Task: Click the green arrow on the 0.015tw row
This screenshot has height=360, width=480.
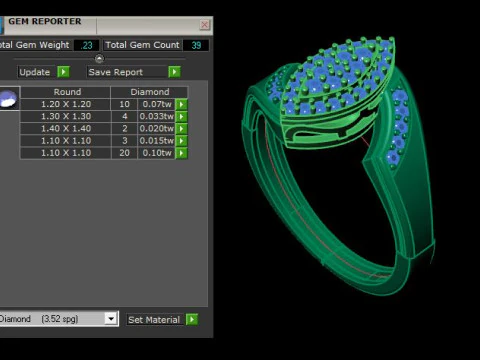Action: click(181, 141)
